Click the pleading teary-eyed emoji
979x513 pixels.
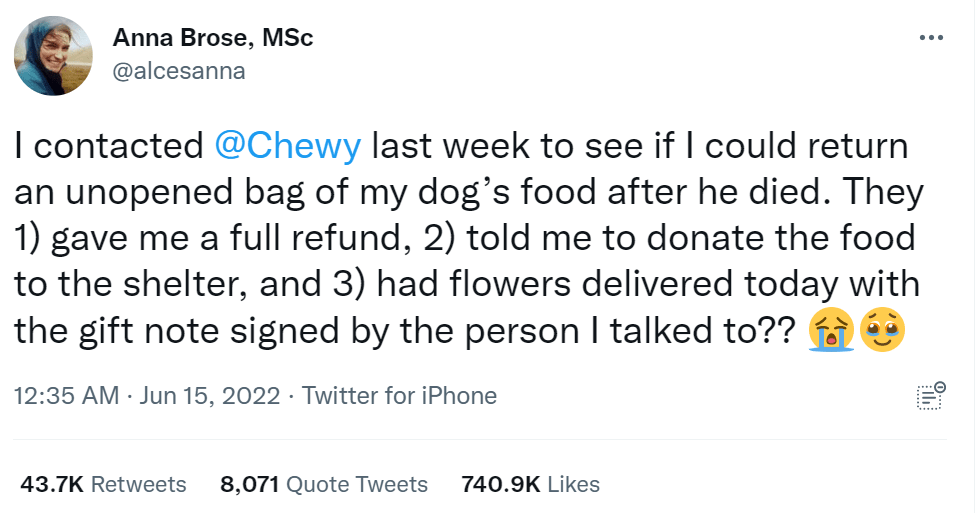tap(883, 333)
